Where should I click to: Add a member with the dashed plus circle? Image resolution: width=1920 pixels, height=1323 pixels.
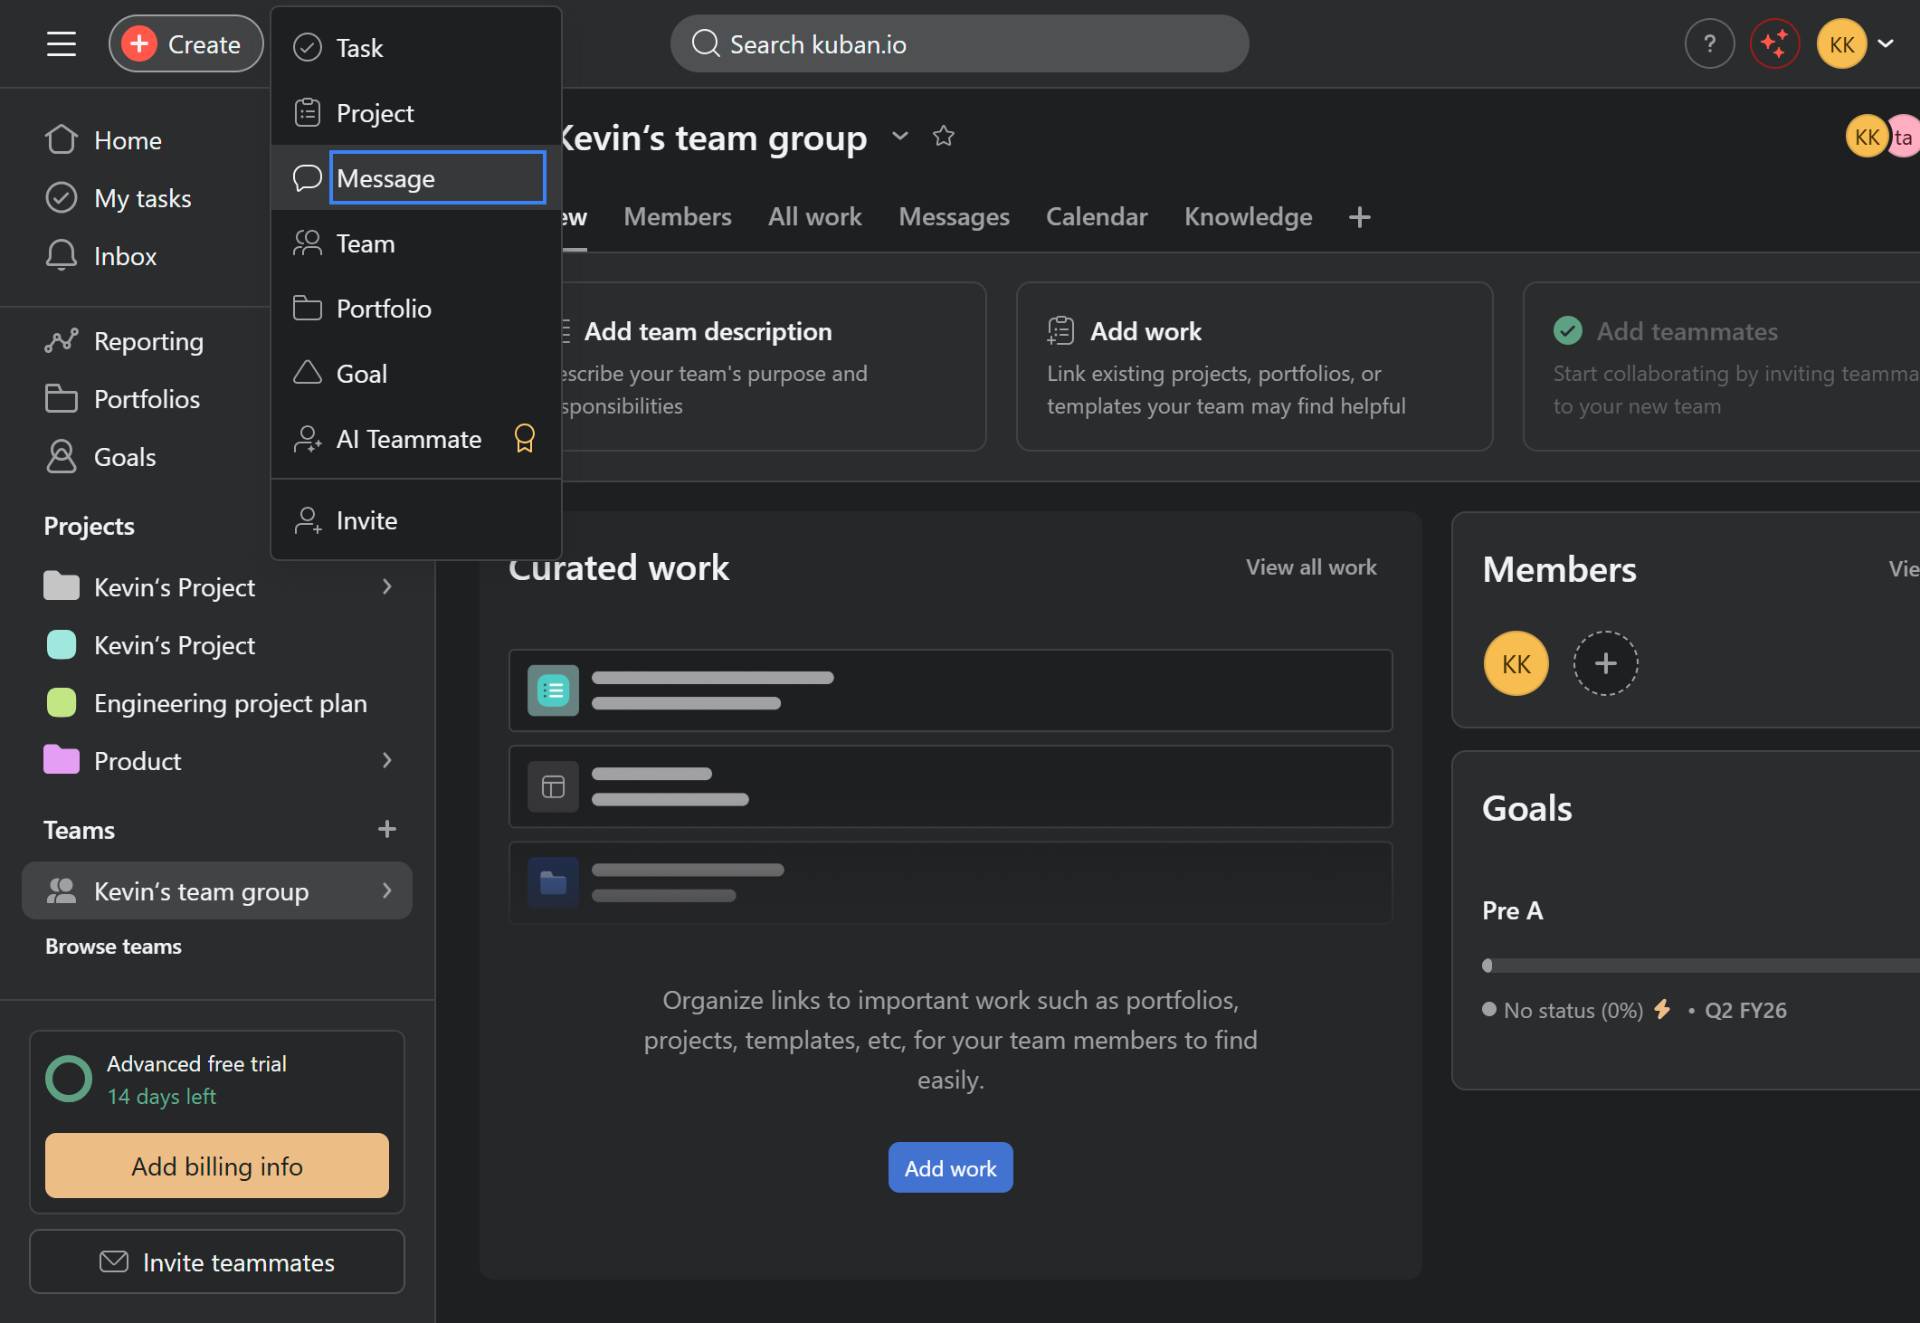click(x=1605, y=663)
